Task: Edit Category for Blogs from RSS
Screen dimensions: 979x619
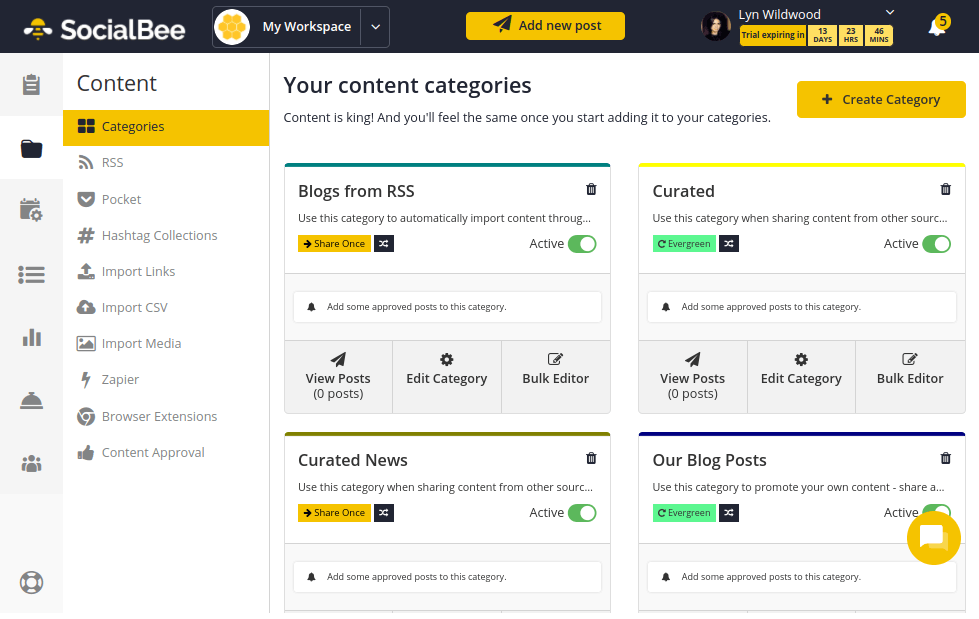Action: [x=447, y=377]
